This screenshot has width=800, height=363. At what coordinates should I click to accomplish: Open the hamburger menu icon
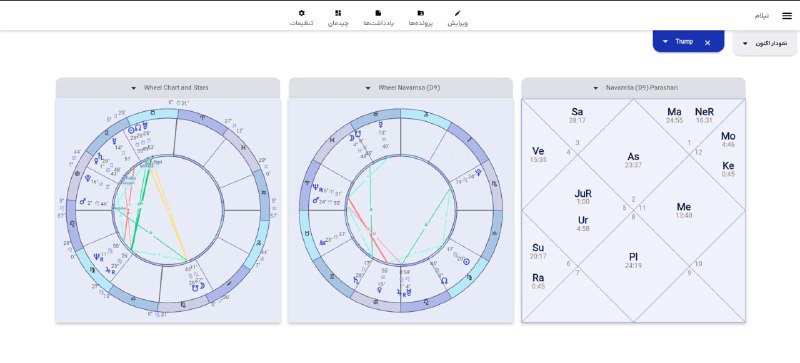787,16
